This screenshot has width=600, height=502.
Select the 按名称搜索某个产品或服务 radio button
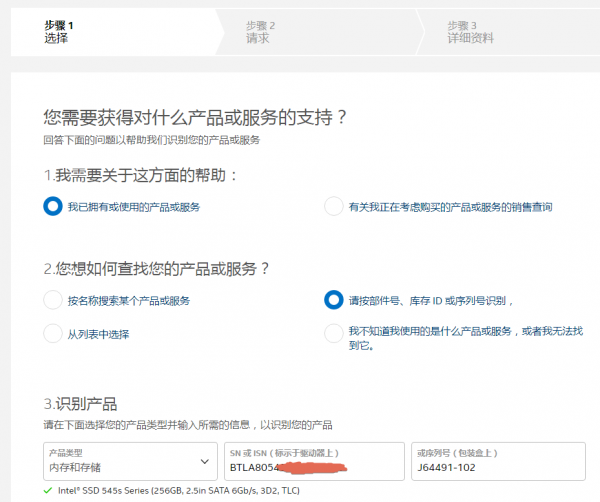pyautogui.click(x=53, y=300)
